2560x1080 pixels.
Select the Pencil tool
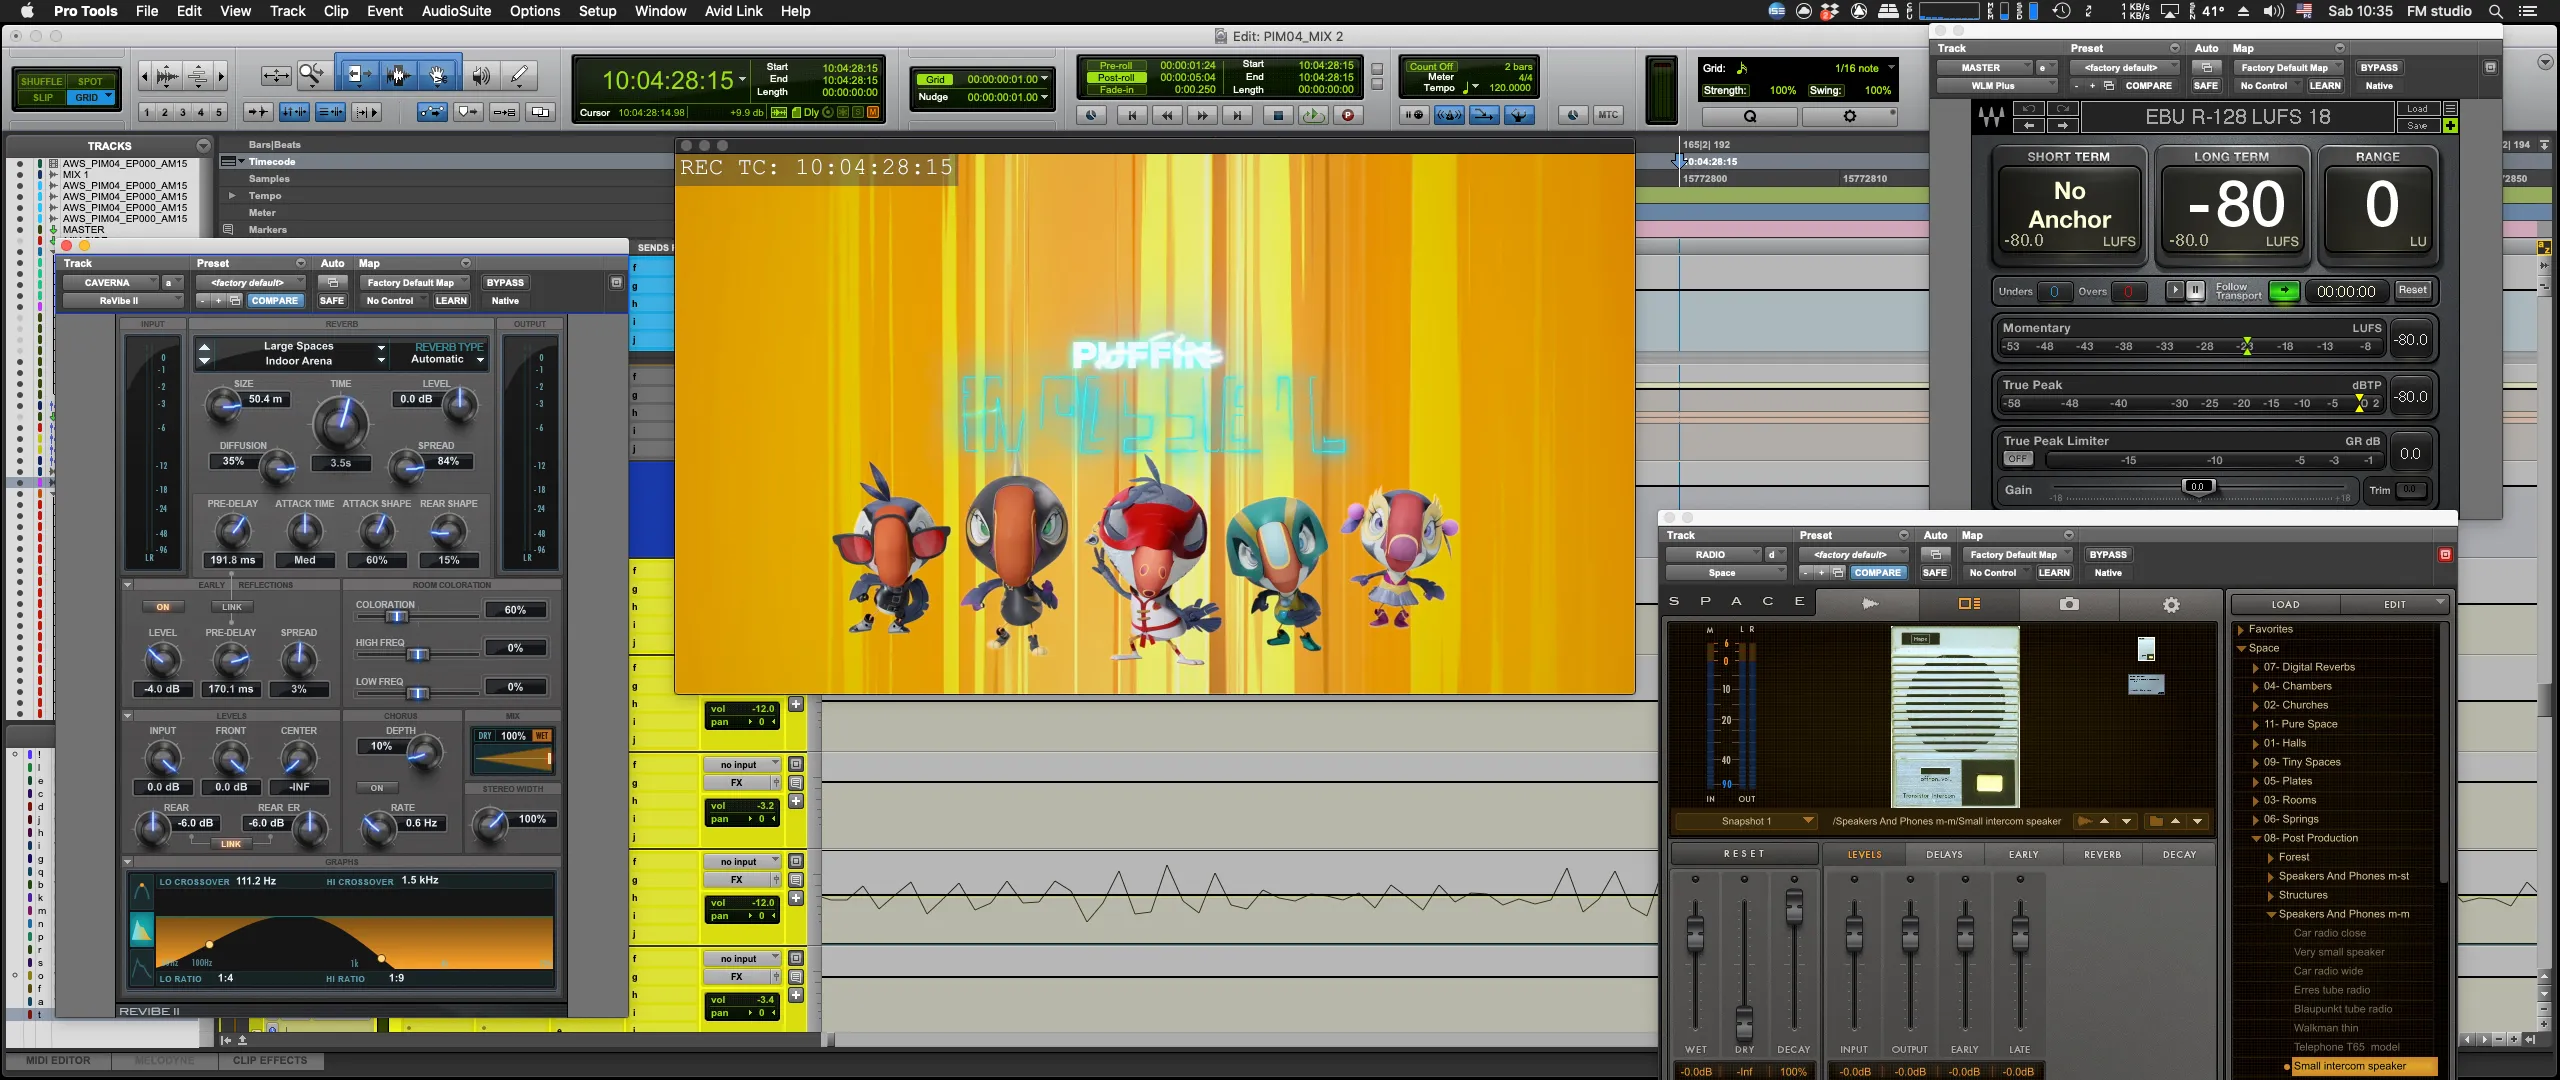pos(519,75)
